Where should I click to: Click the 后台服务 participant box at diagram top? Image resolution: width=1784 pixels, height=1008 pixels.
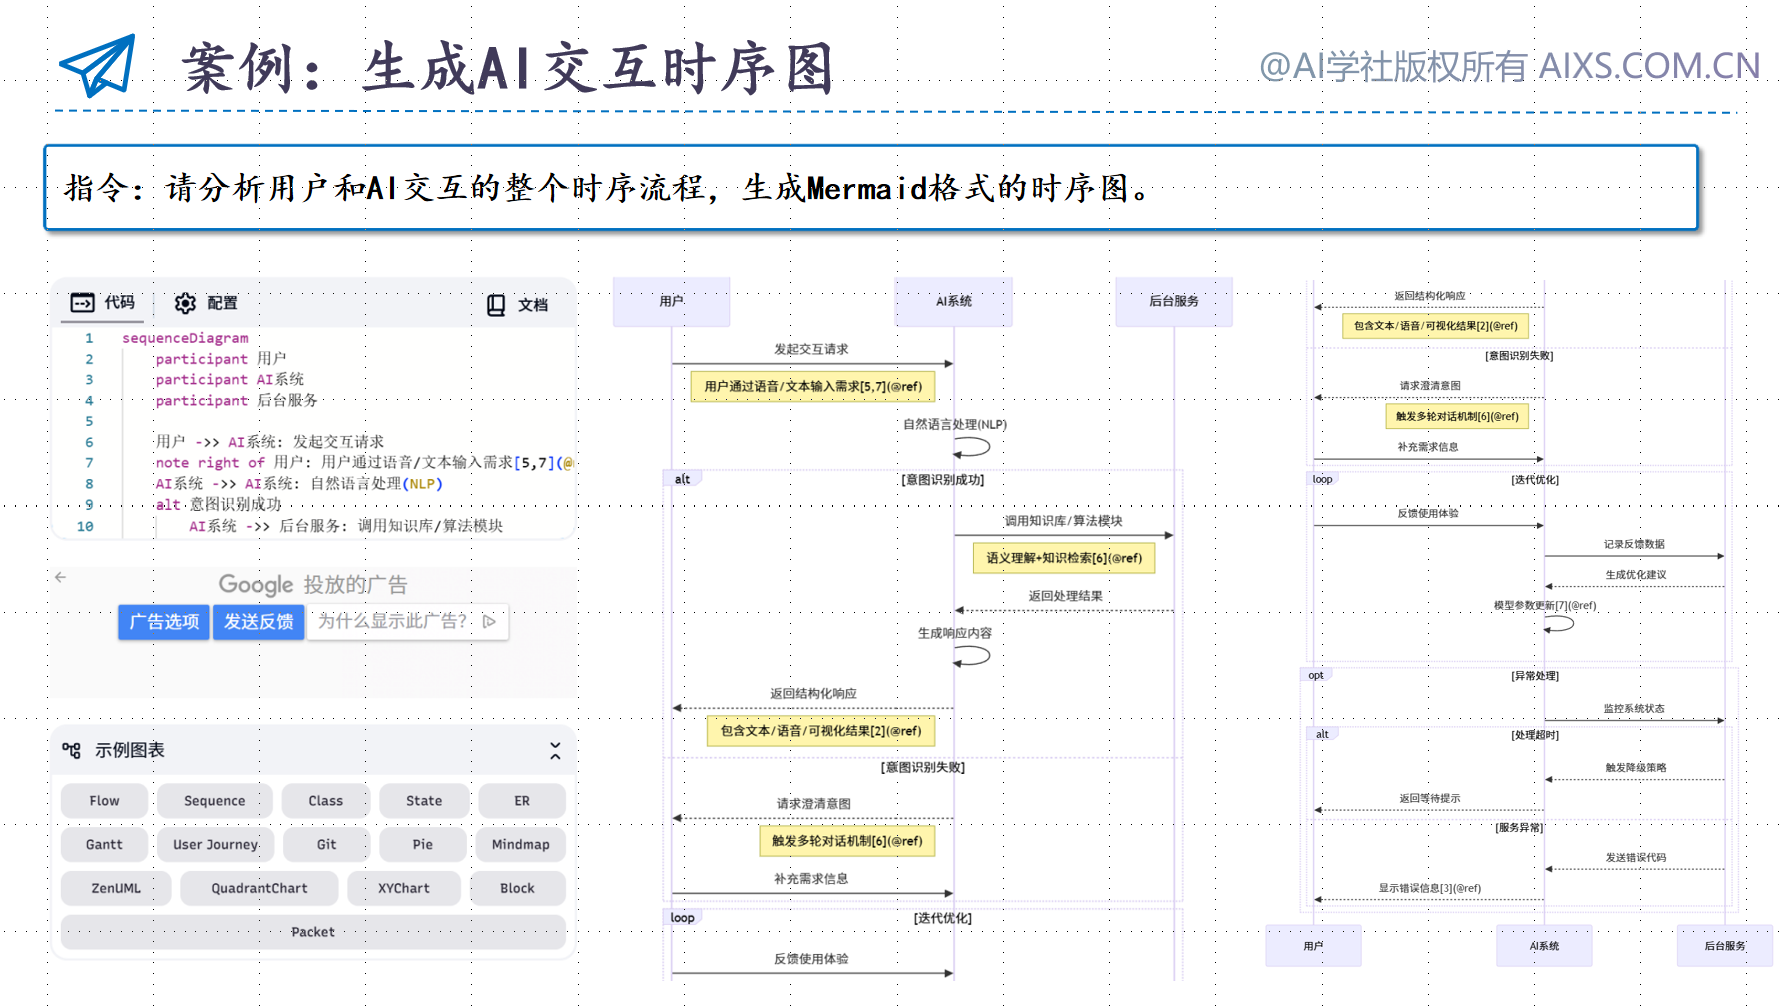[x=1174, y=302]
